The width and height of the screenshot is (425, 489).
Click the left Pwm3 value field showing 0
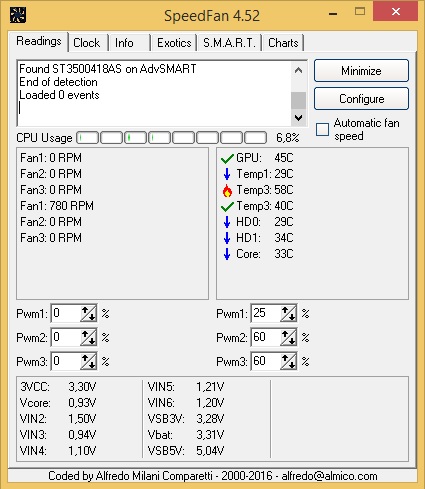tap(66, 361)
